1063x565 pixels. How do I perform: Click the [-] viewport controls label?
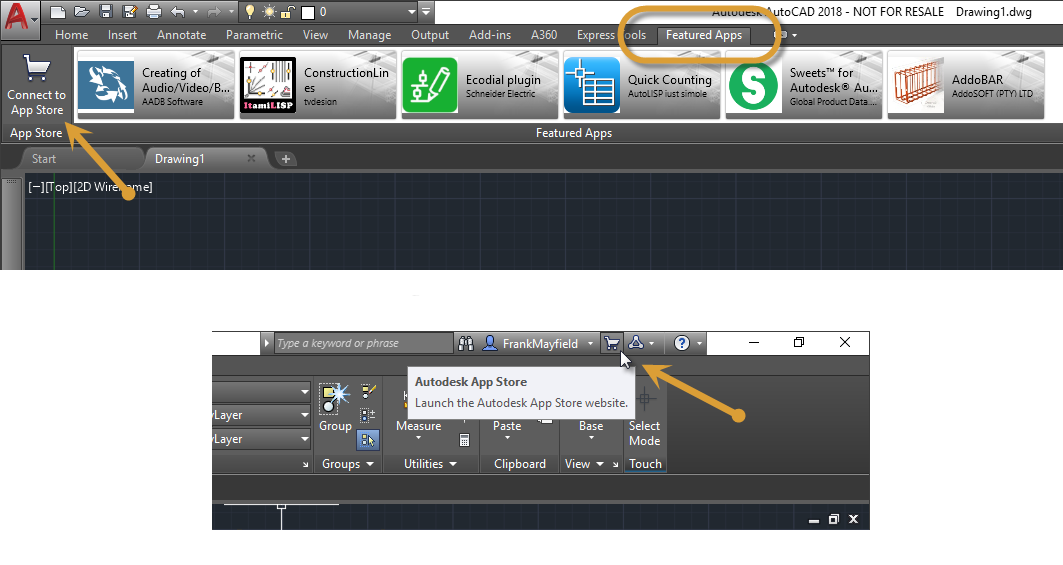coord(36,187)
